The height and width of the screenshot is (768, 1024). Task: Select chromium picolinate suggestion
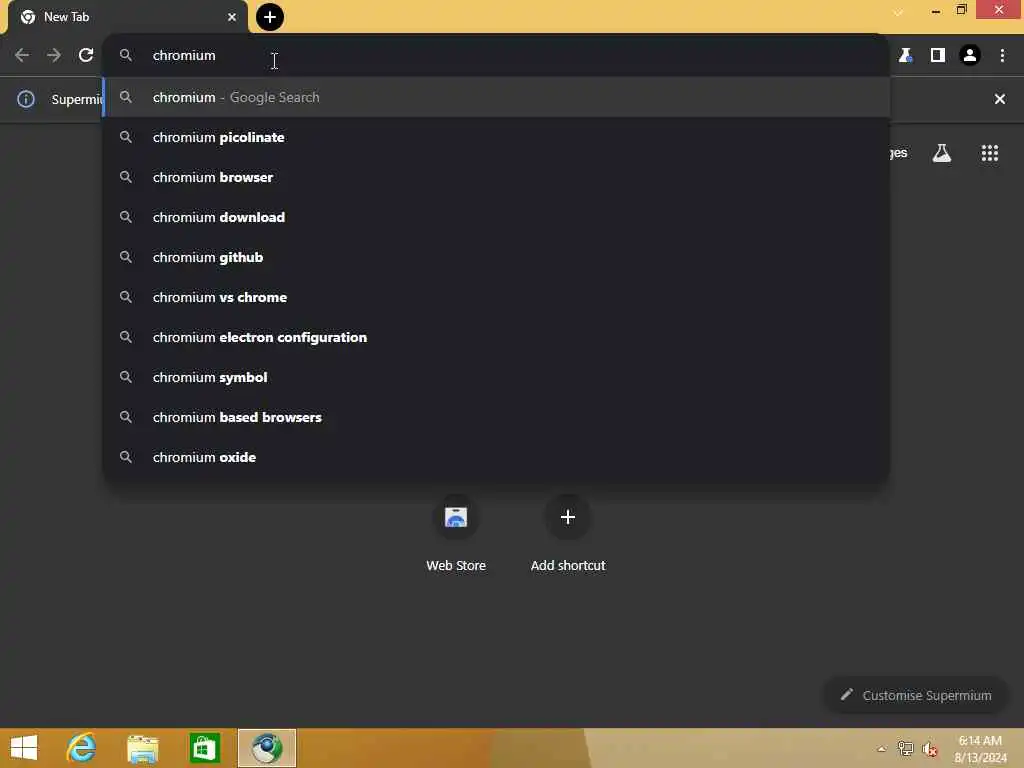click(x=496, y=137)
